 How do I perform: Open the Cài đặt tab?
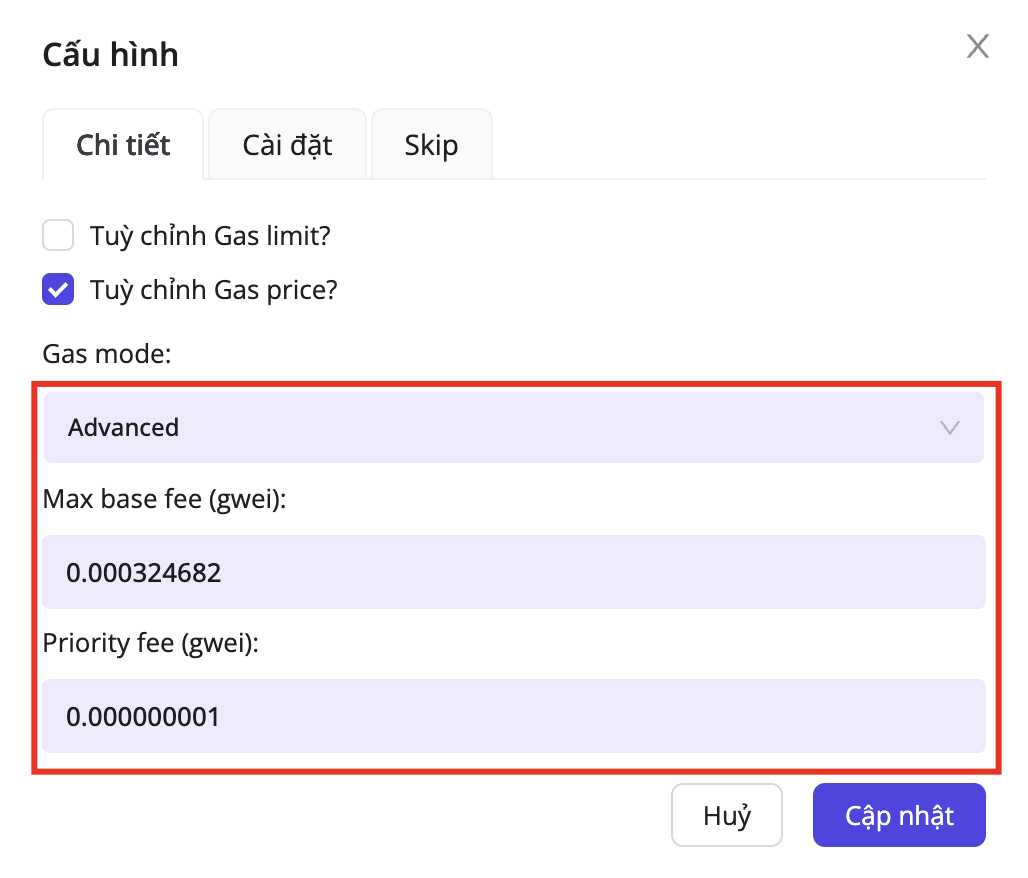click(x=287, y=145)
